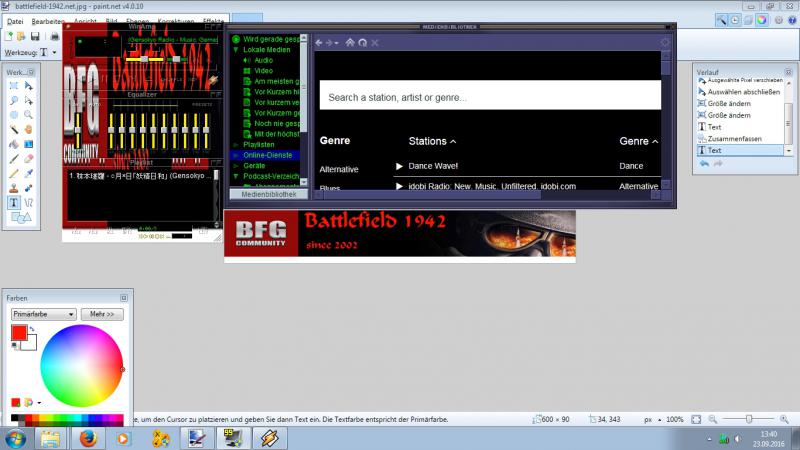This screenshot has height=450, width=800.
Task: Reset colors to black and white icon
Action: (x=15, y=346)
